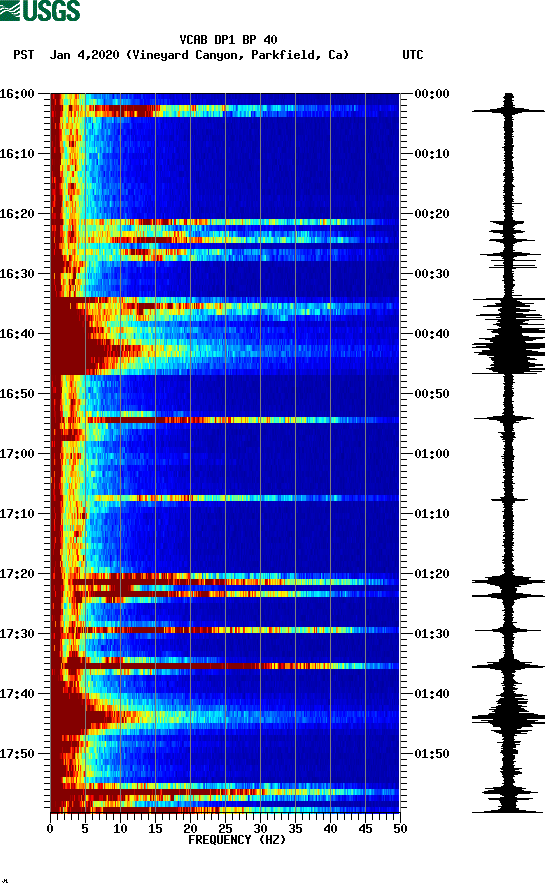The width and height of the screenshot is (552, 892).
Task: Click the 17:10 PST time label
Action: pyautogui.click(x=17, y=514)
